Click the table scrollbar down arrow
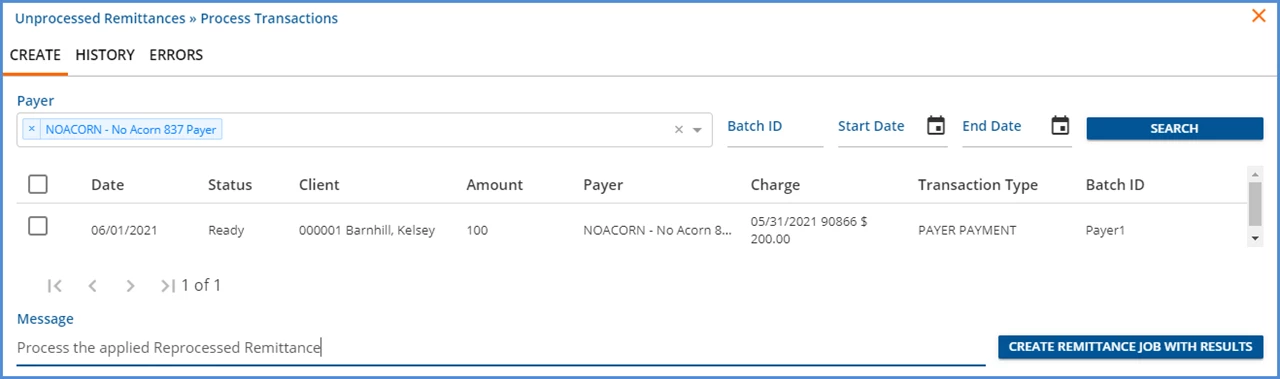Screen dimensions: 1280x379 point(1255,239)
